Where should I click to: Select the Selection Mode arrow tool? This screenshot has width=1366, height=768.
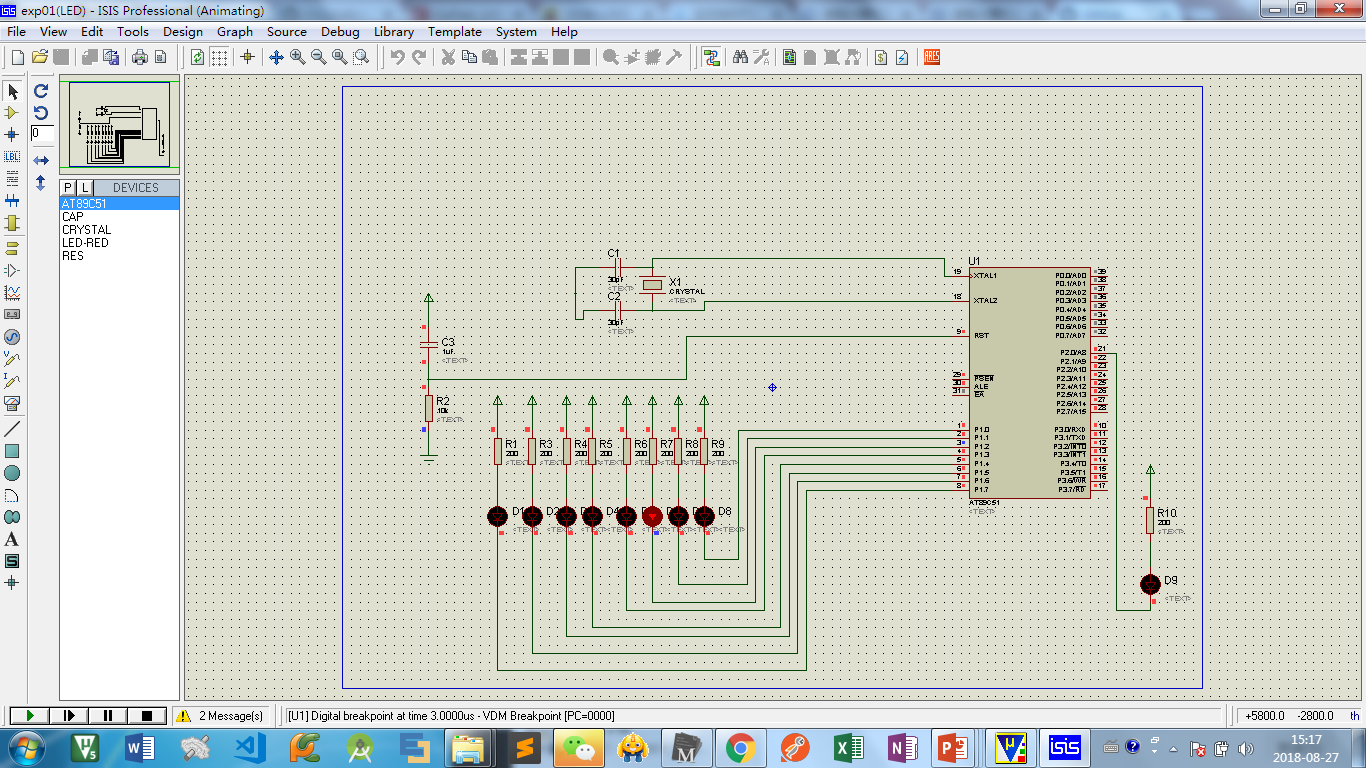coord(12,91)
